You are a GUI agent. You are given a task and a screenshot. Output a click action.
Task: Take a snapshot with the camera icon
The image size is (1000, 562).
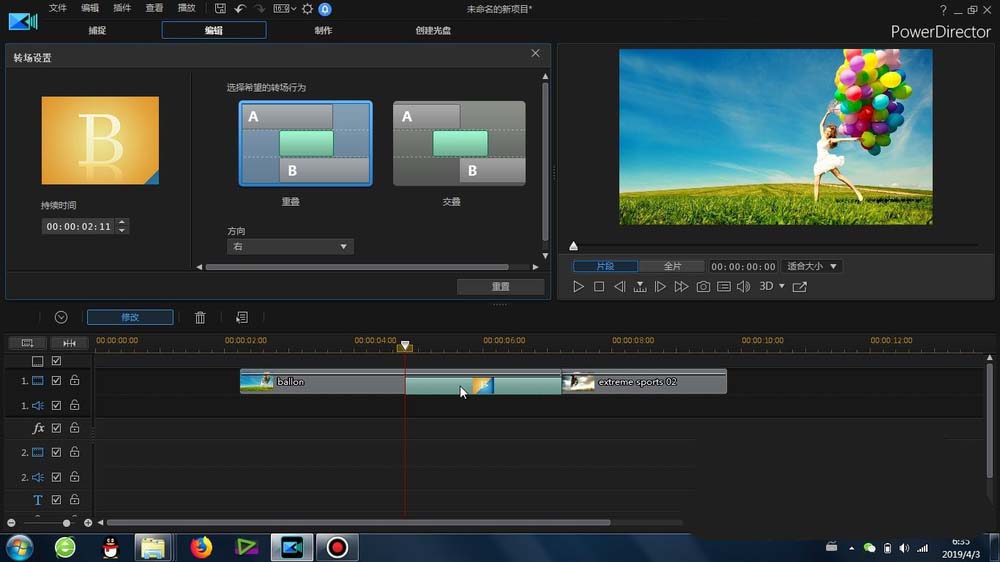tap(703, 287)
